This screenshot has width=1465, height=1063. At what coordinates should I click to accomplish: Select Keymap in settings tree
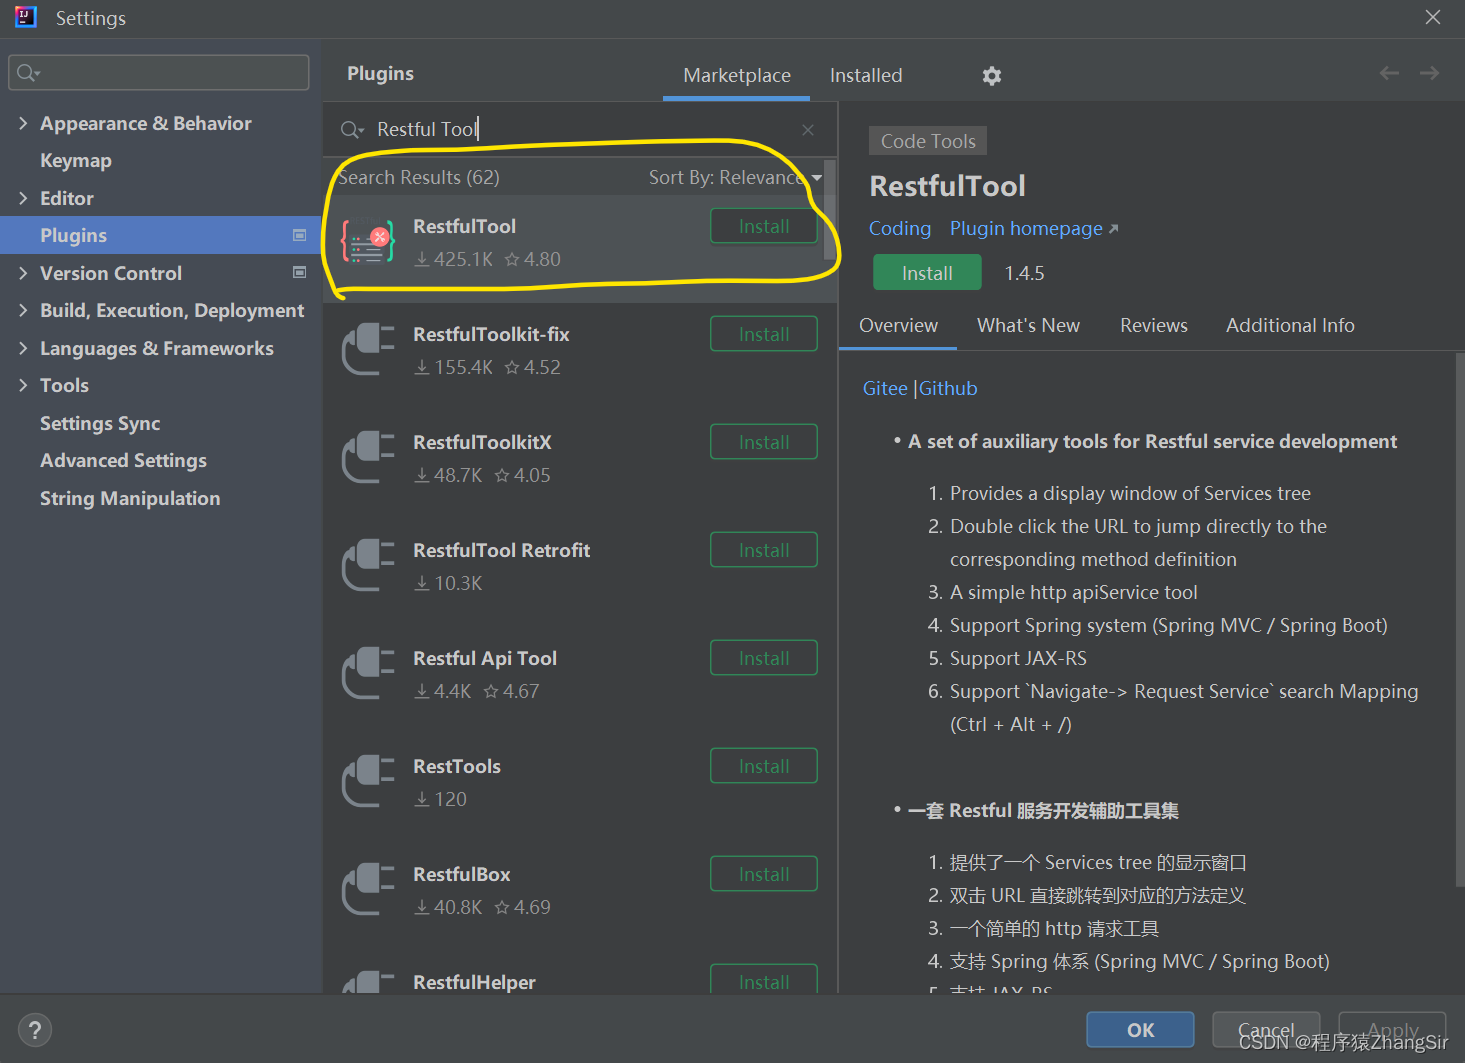click(x=160, y=160)
